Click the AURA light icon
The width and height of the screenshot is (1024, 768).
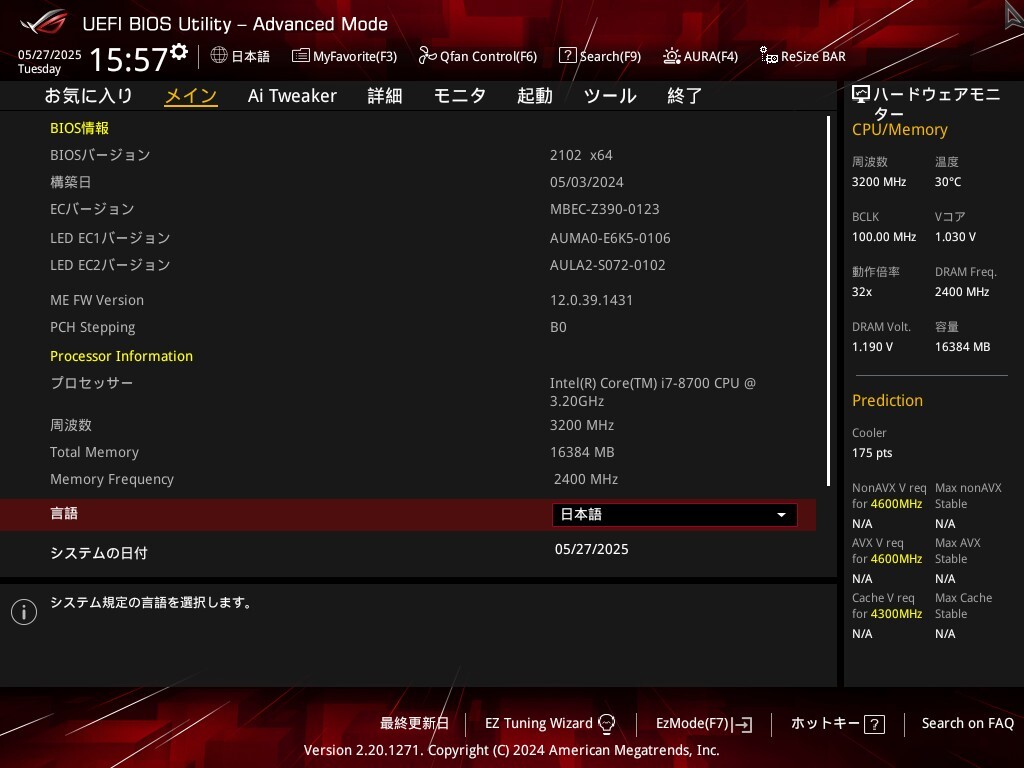point(671,56)
